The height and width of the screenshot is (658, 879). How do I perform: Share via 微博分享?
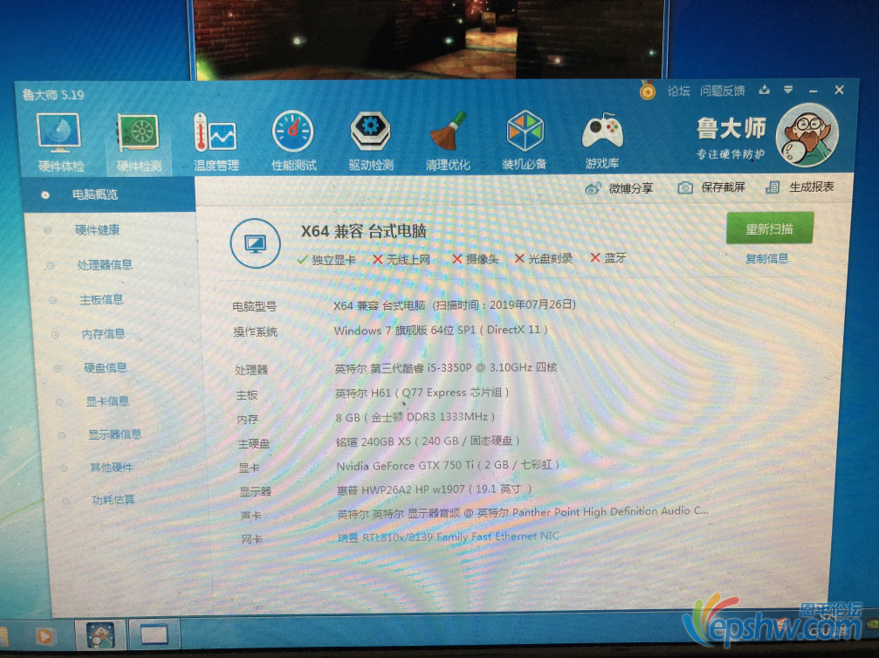[x=619, y=188]
